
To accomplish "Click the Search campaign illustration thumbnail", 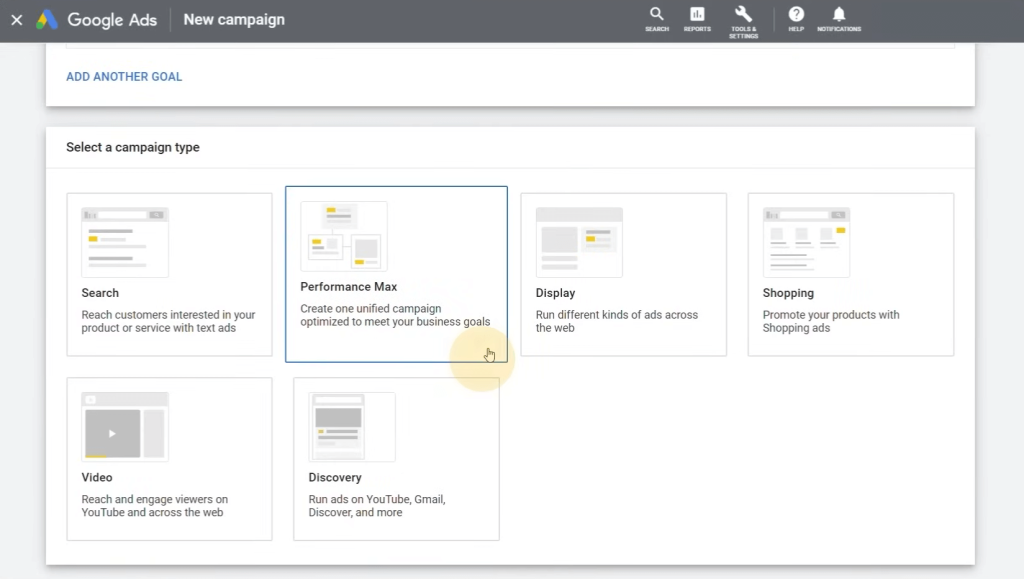I will [125, 242].
